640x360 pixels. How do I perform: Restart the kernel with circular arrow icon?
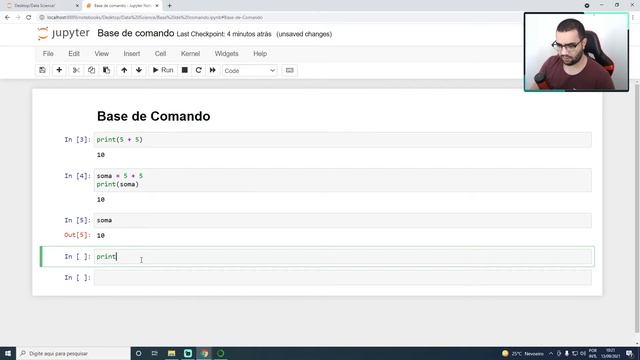pos(199,70)
